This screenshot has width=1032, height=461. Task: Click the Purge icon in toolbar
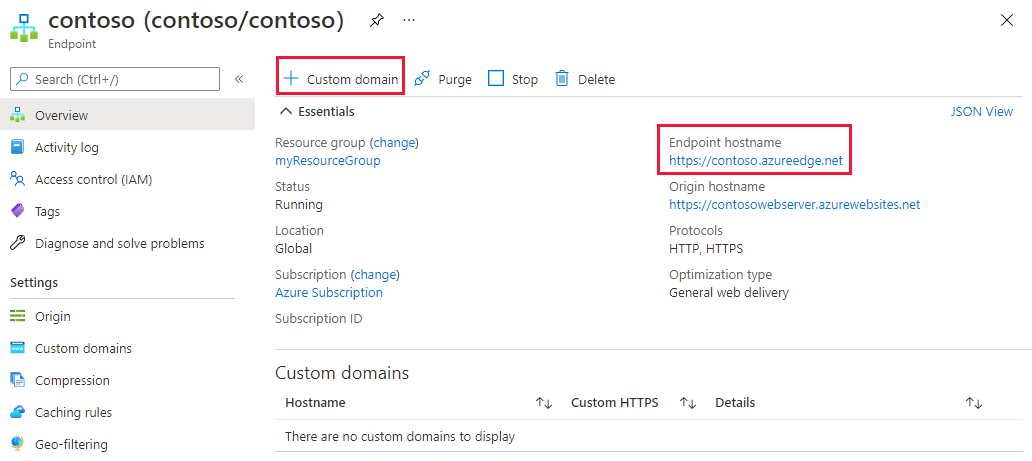point(422,79)
